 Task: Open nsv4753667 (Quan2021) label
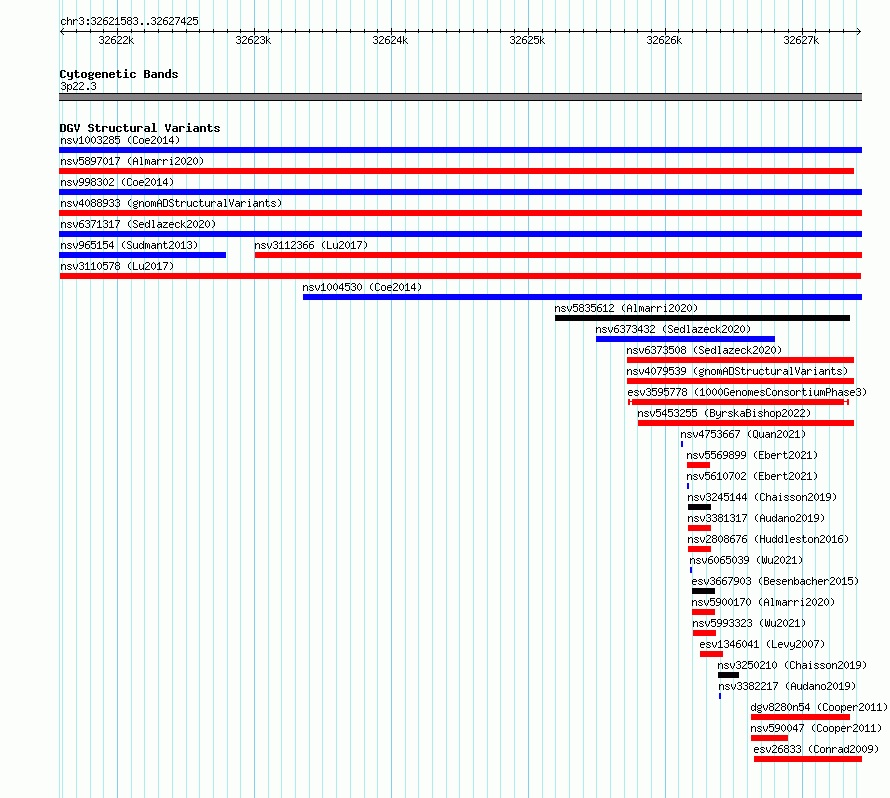click(x=743, y=434)
